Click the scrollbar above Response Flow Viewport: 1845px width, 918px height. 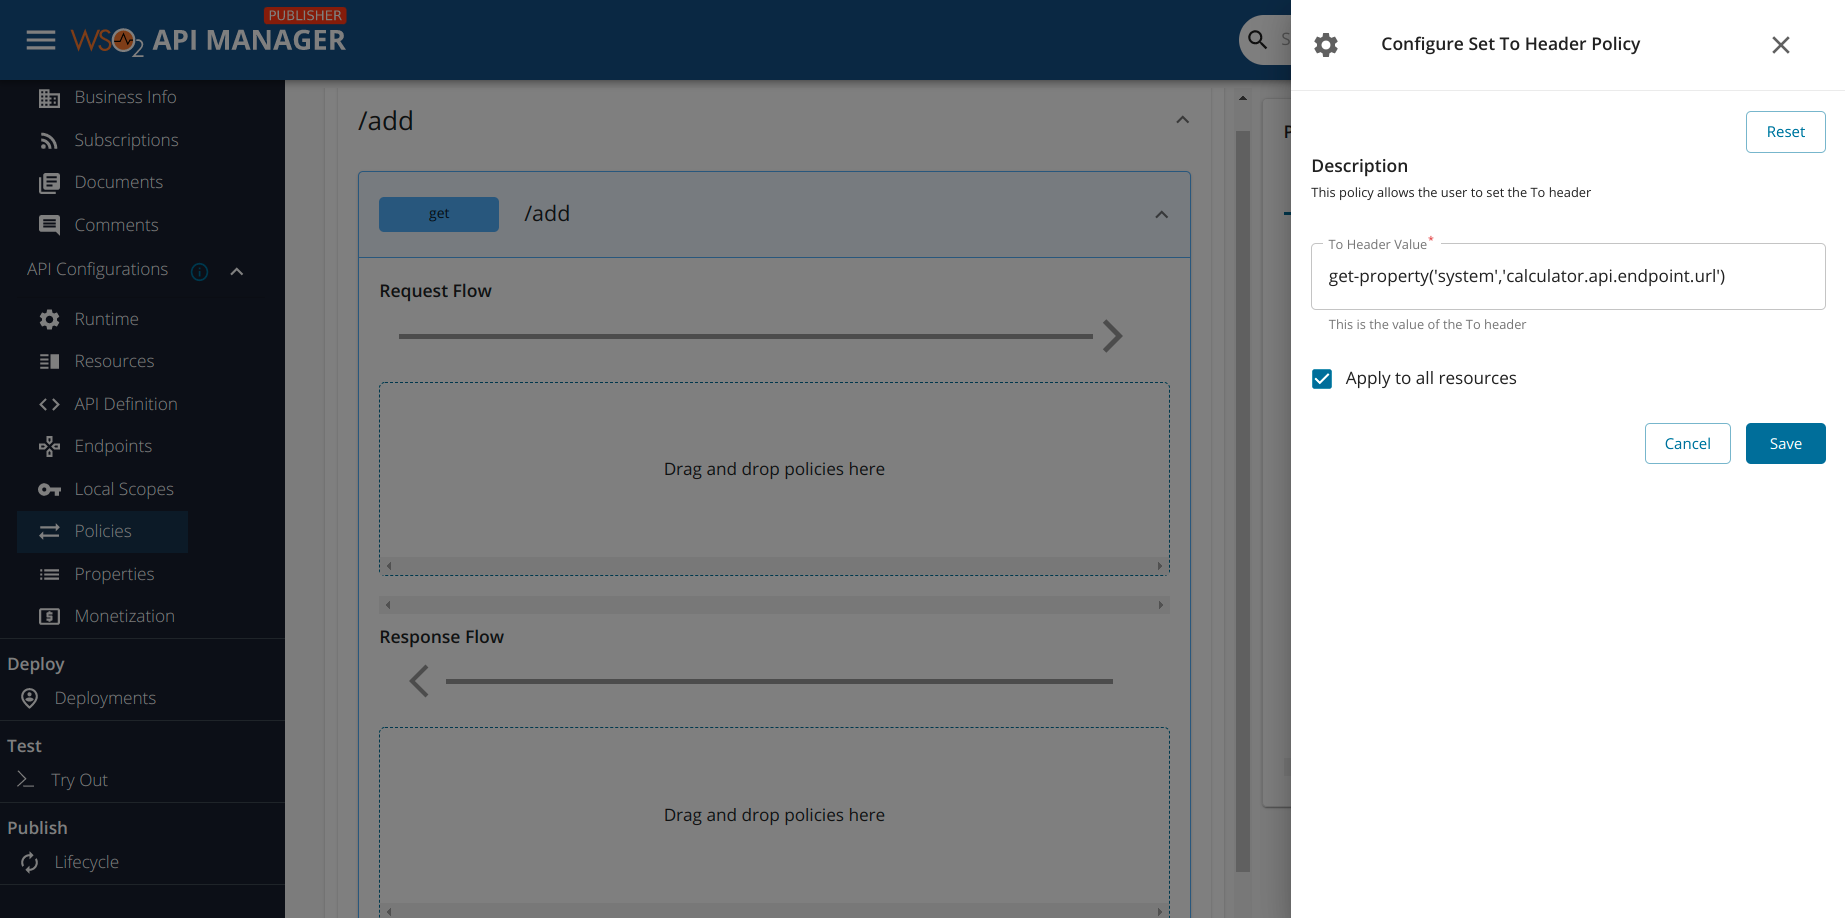click(x=774, y=605)
